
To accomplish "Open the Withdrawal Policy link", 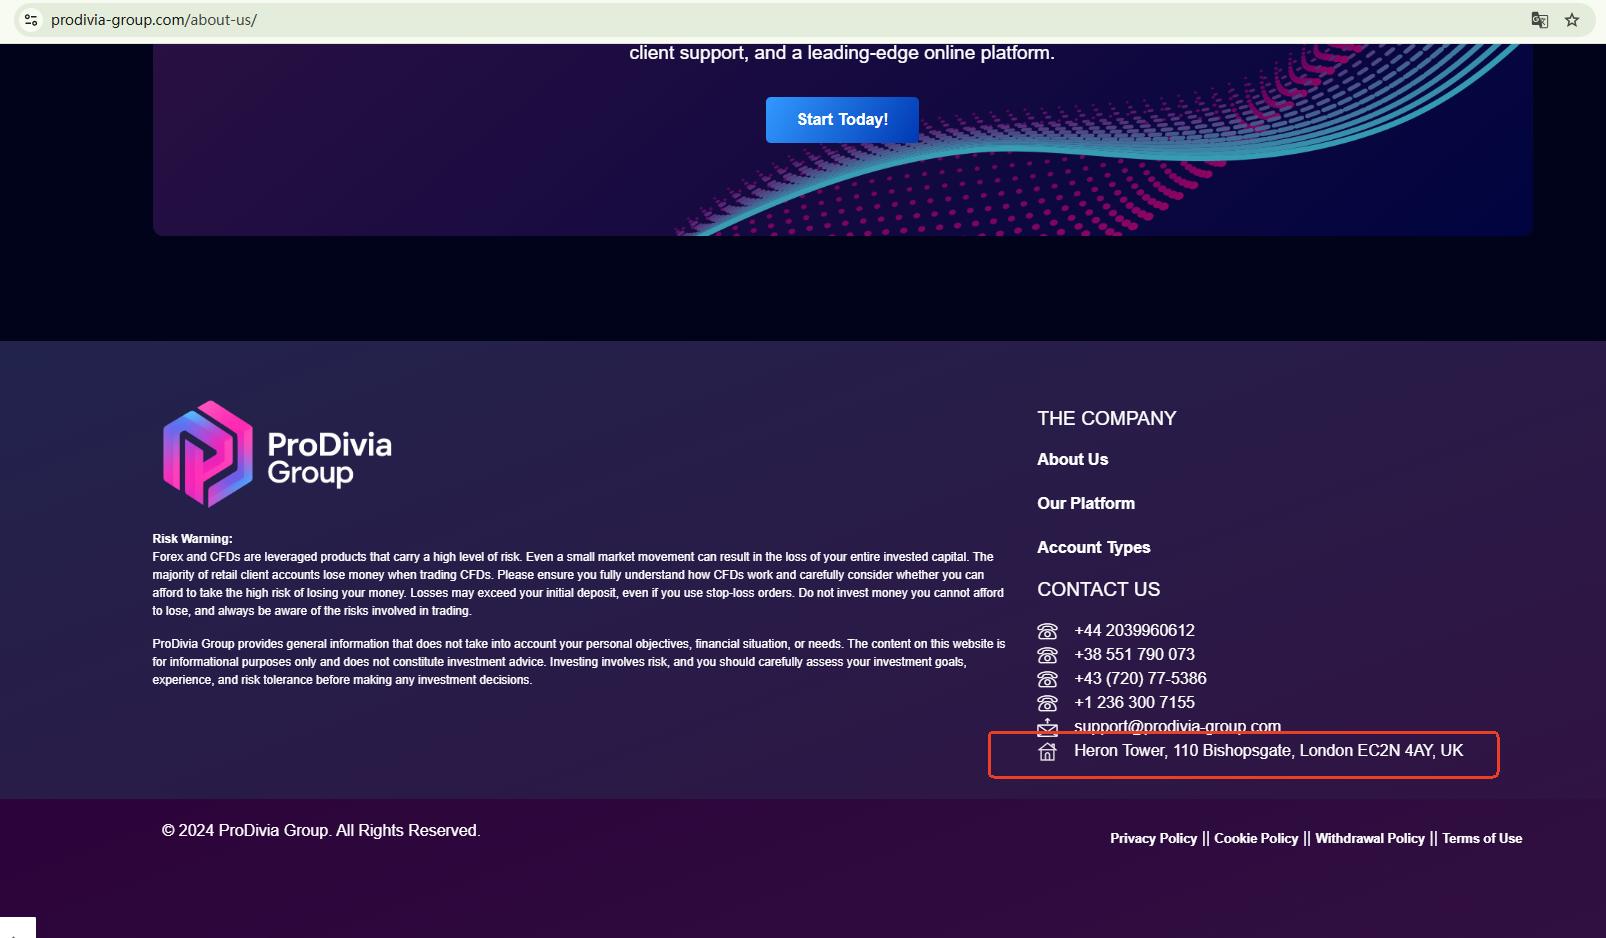I will pos(1369,839).
